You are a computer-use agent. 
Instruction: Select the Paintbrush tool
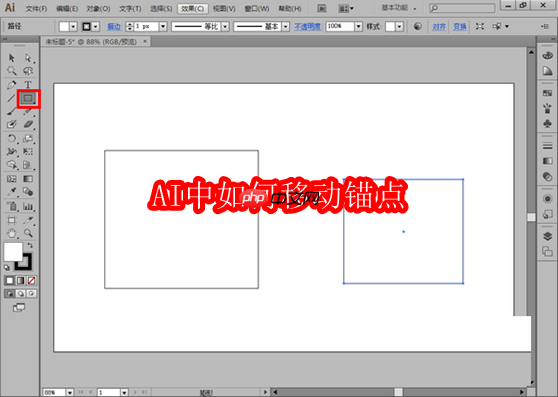(11, 112)
